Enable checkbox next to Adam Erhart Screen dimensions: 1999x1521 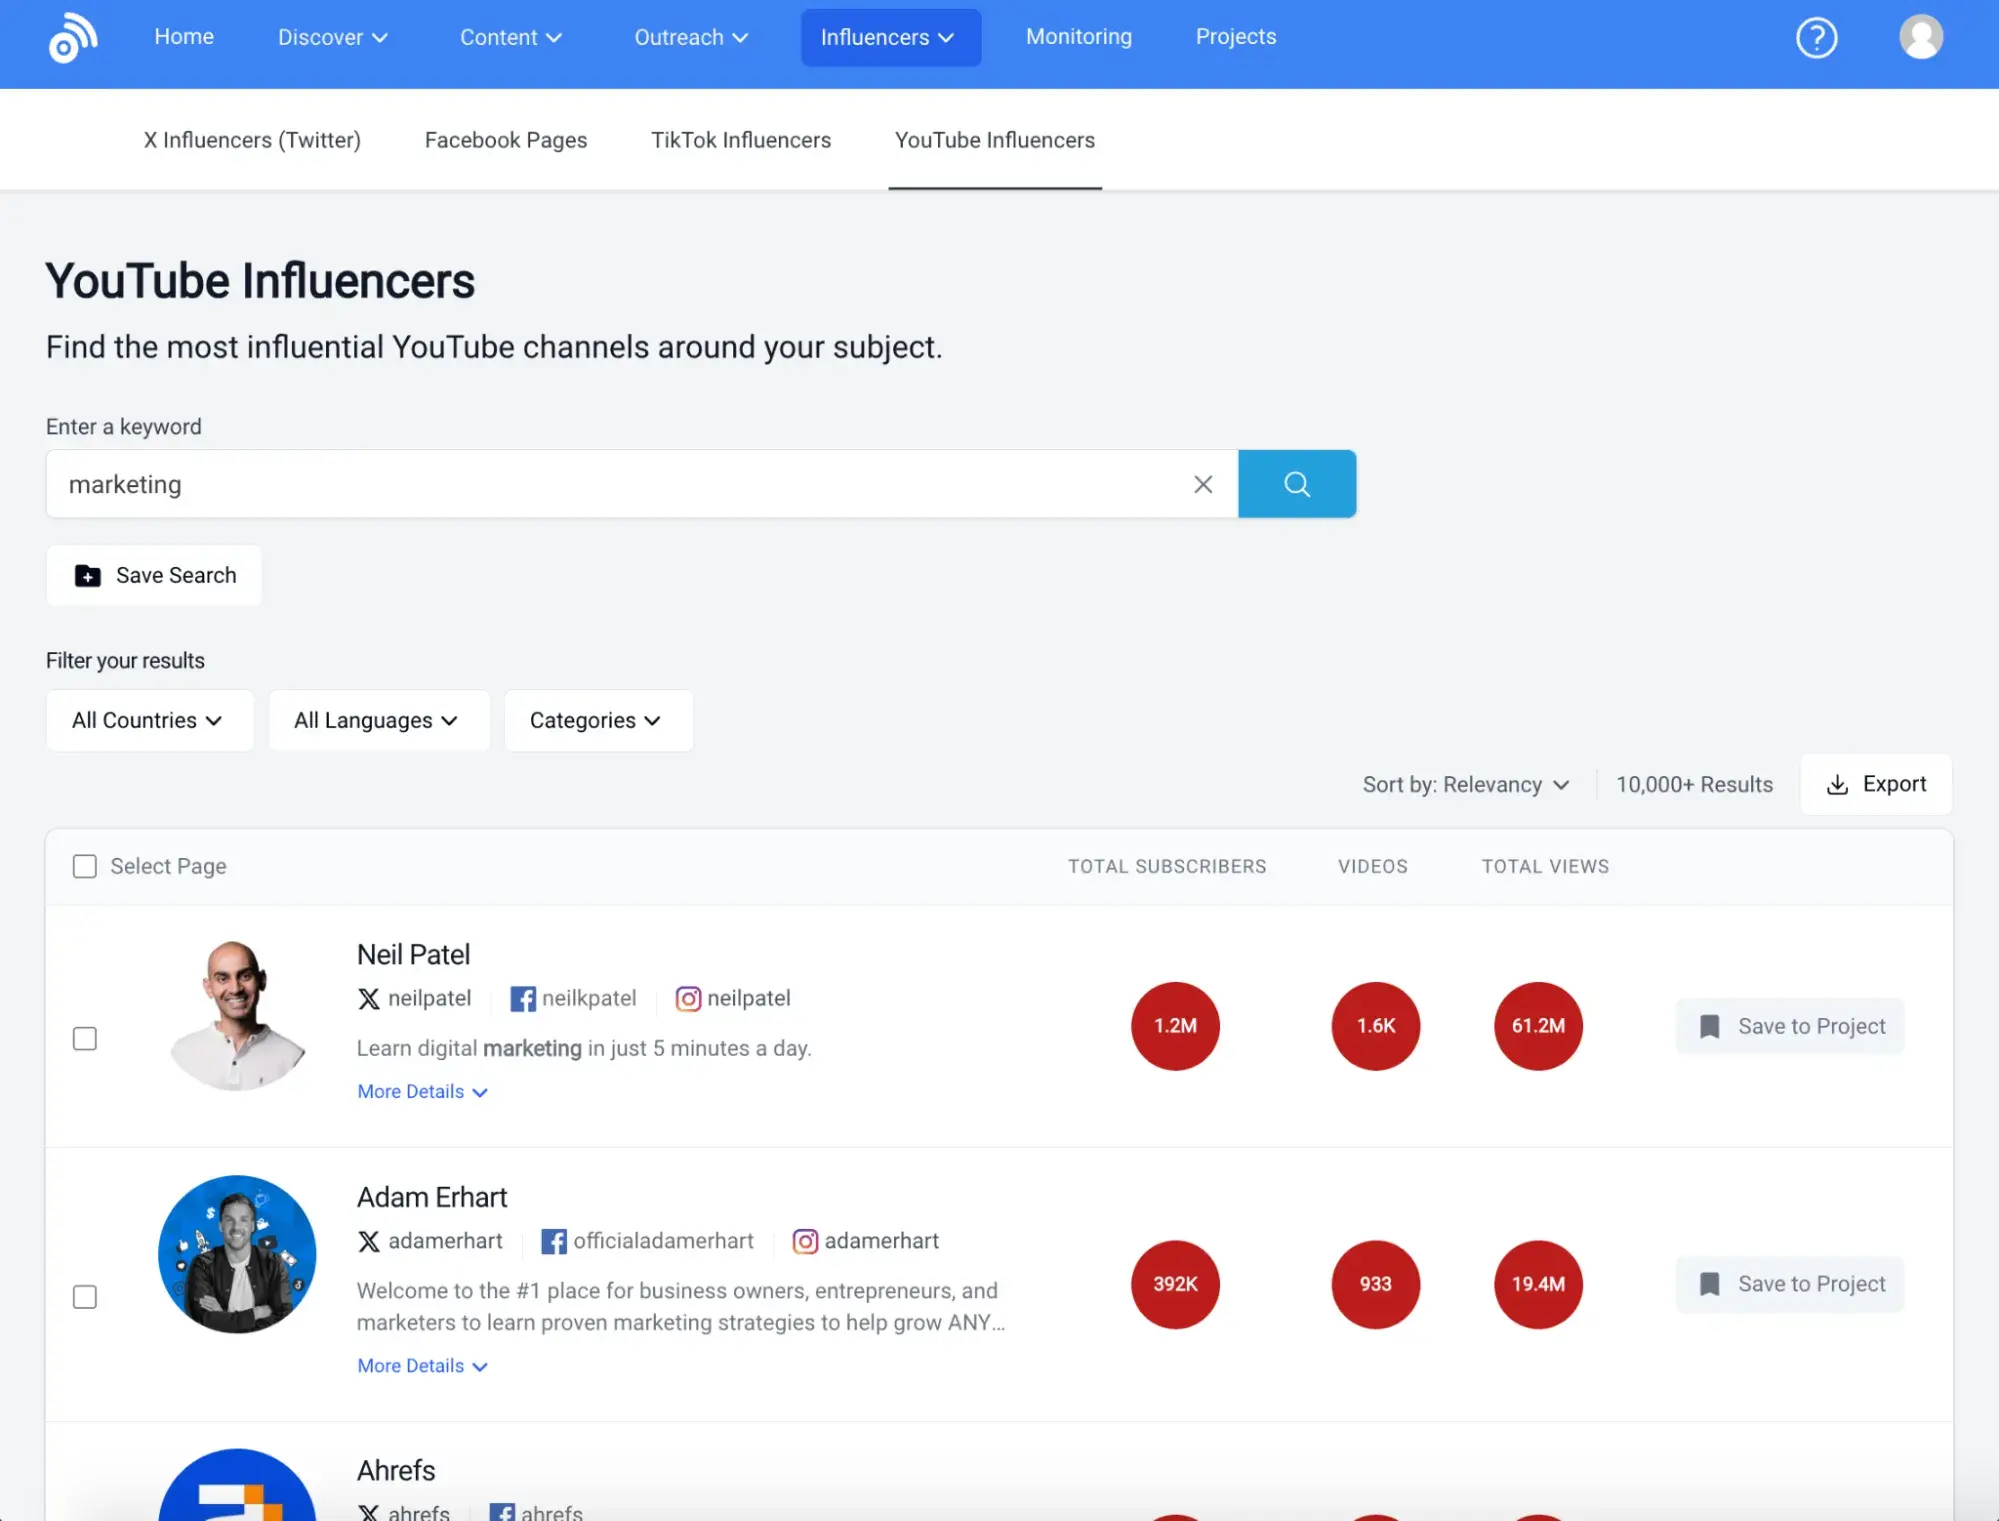click(x=83, y=1296)
